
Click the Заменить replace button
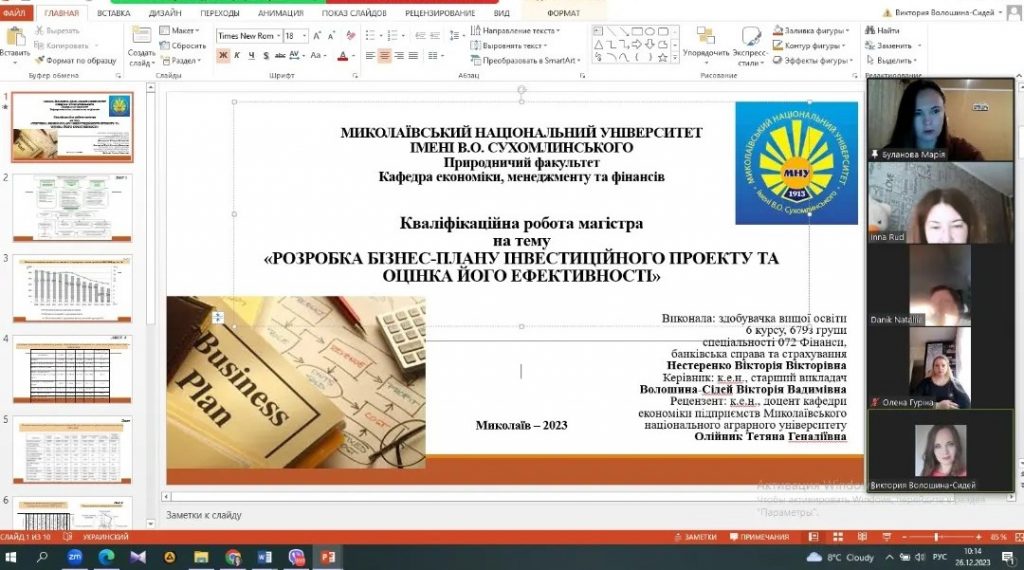pos(893,45)
